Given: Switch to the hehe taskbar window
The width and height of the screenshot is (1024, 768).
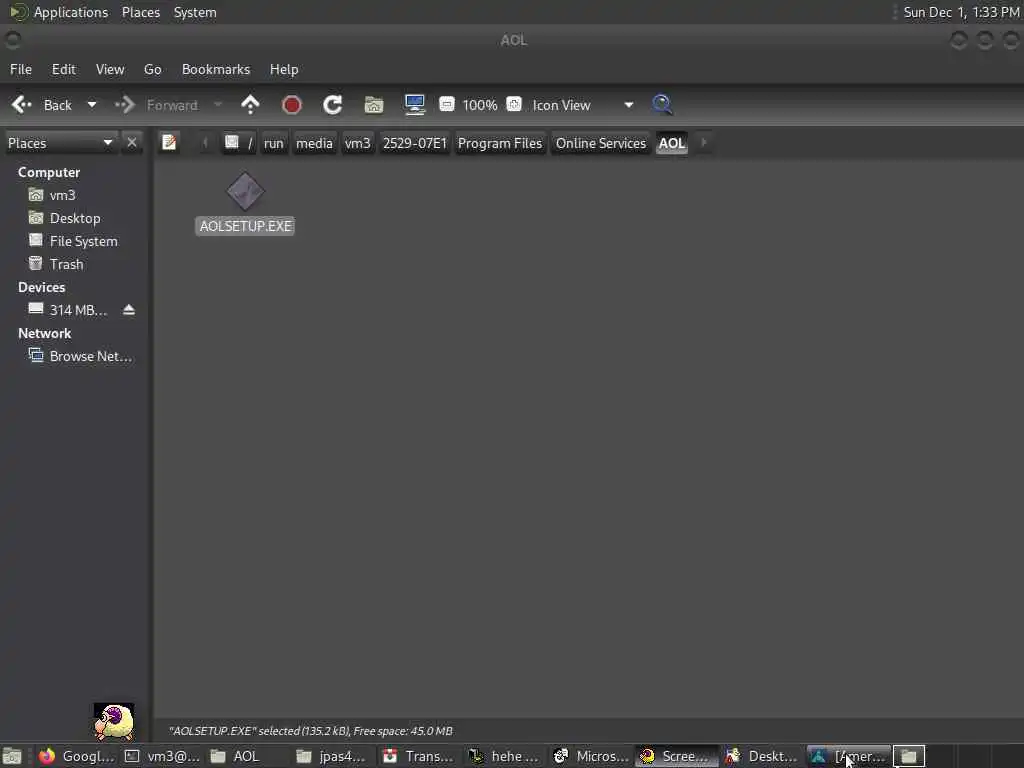Looking at the screenshot, I should click(506, 756).
